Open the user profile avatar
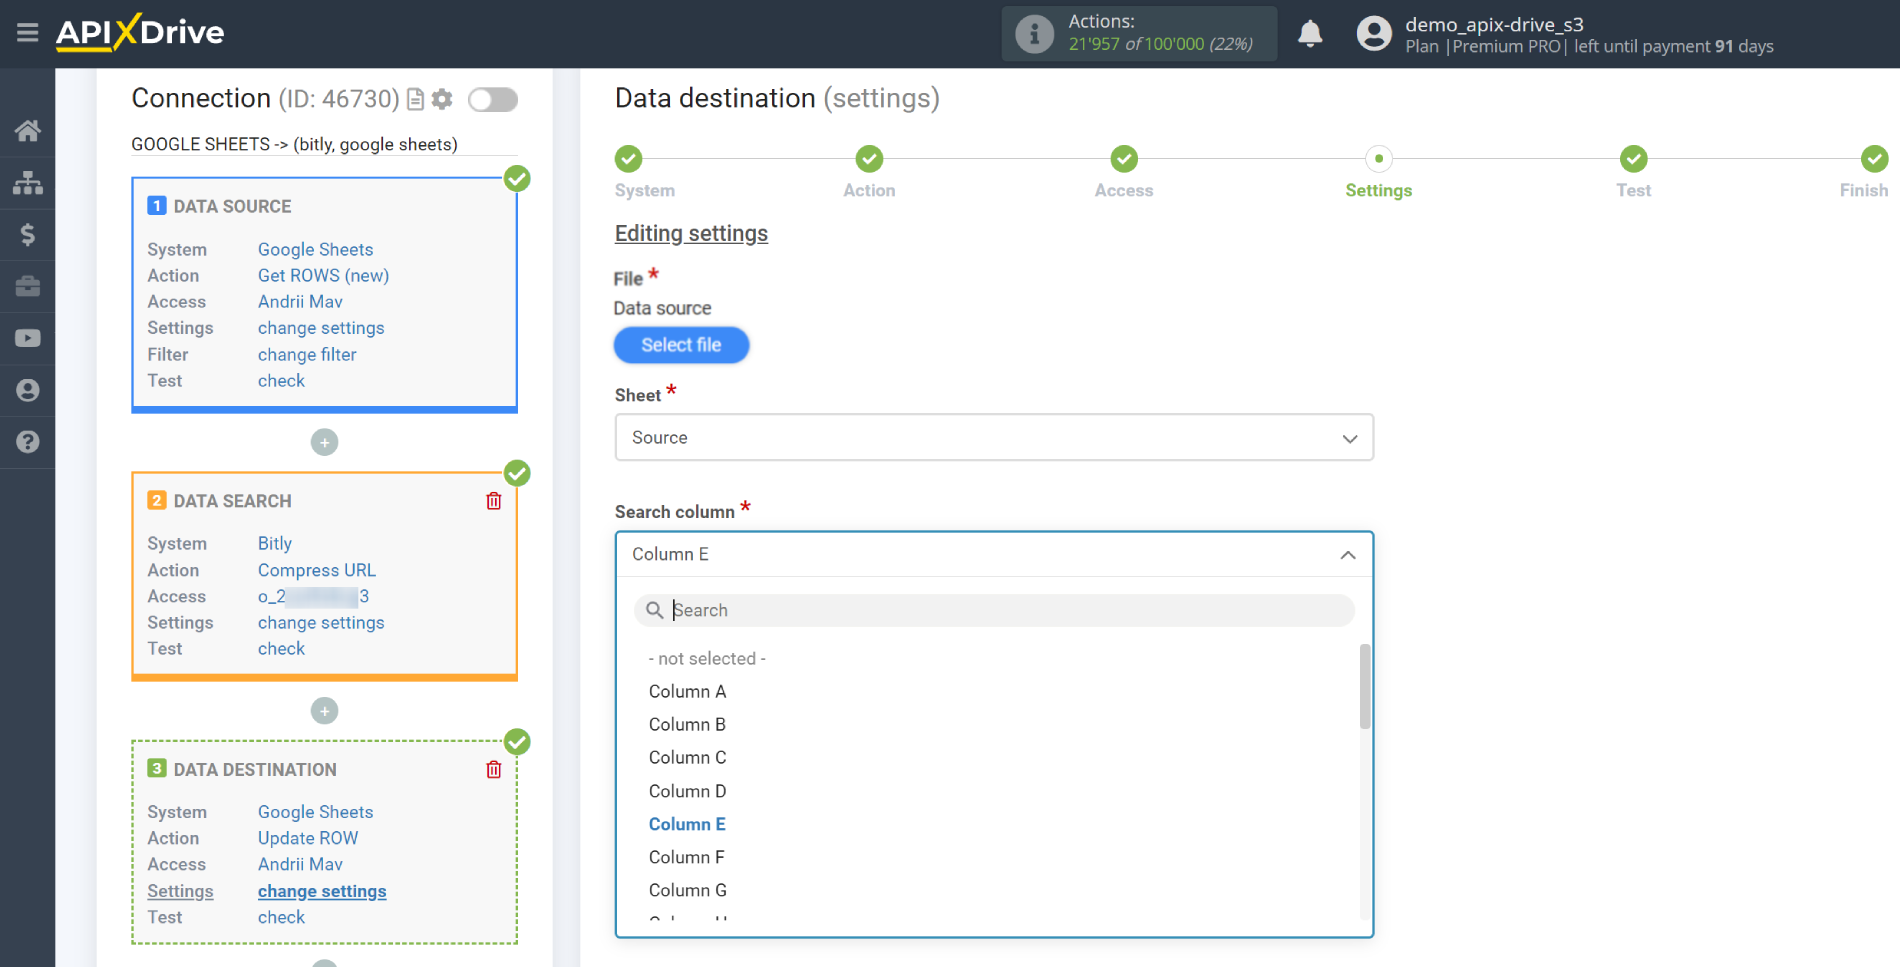The image size is (1900, 967). [1374, 34]
